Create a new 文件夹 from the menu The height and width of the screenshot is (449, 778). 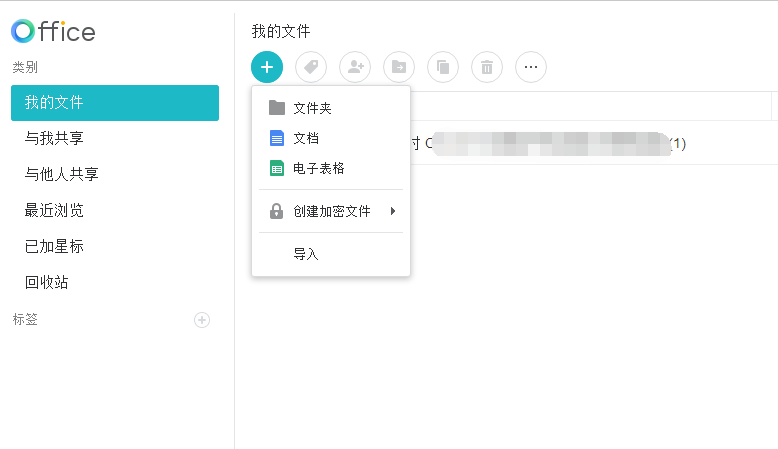[311, 108]
